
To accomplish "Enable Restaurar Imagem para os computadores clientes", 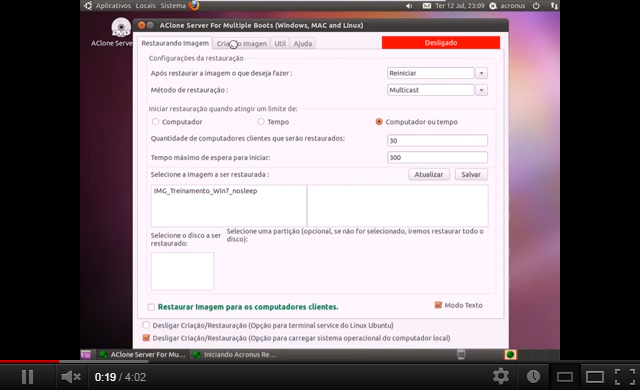I will [x=151, y=307].
